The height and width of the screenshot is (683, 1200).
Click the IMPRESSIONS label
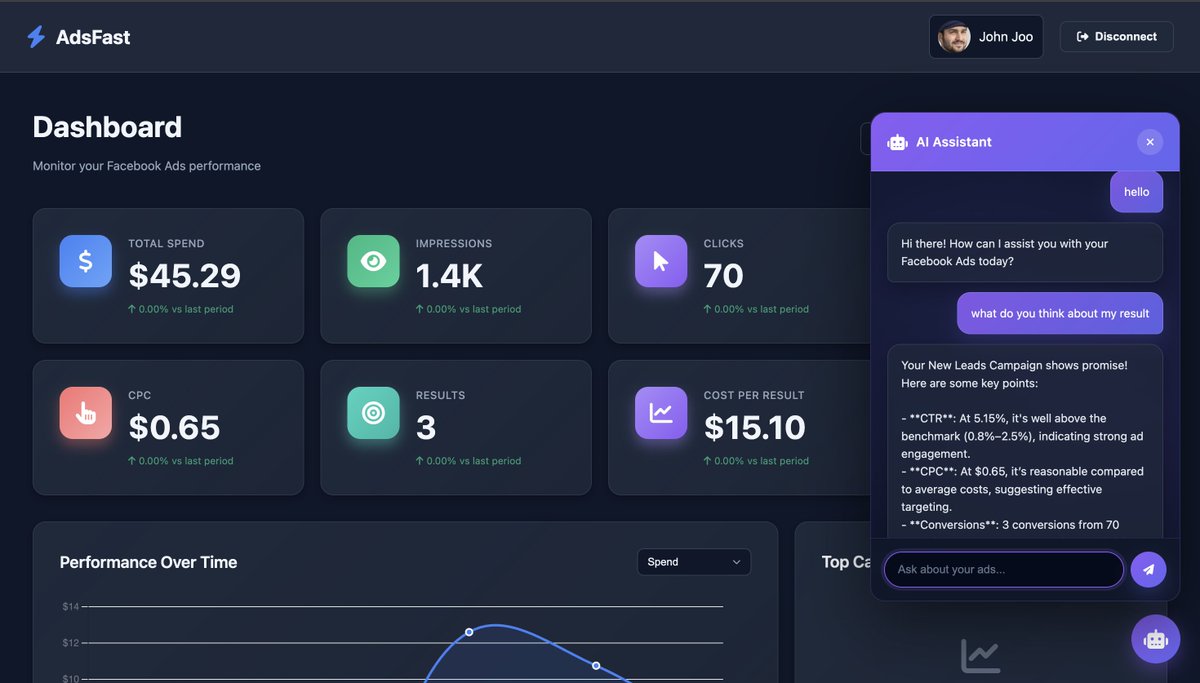[x=454, y=243]
